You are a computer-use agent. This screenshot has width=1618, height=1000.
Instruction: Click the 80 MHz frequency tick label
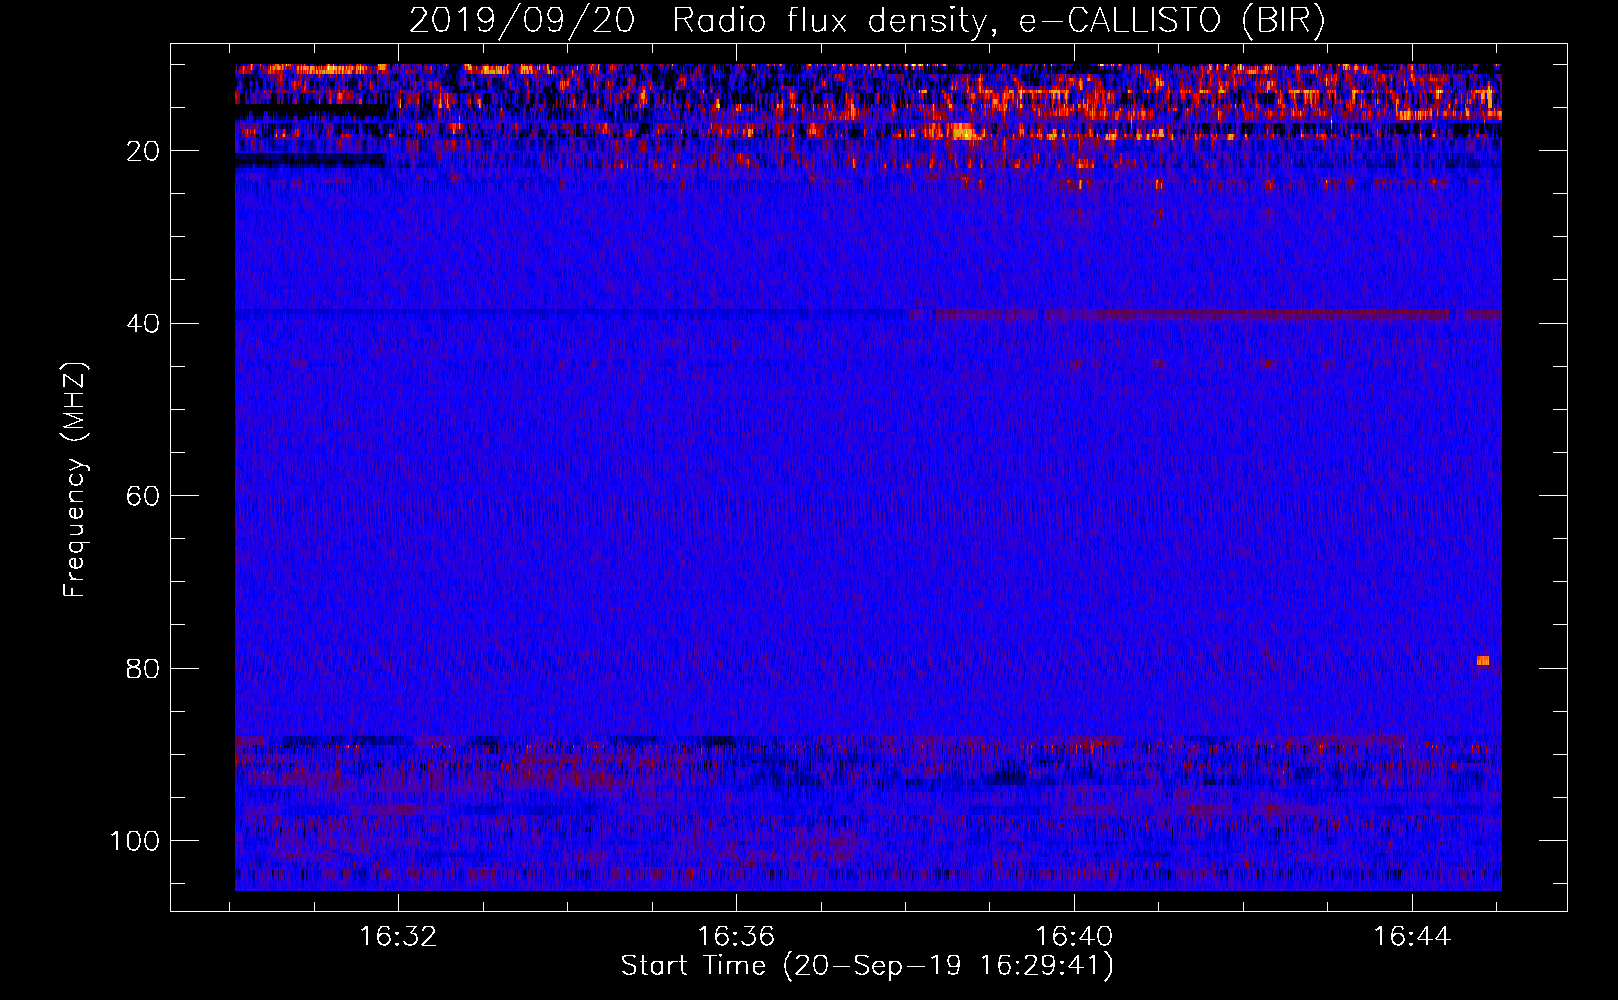(x=143, y=669)
